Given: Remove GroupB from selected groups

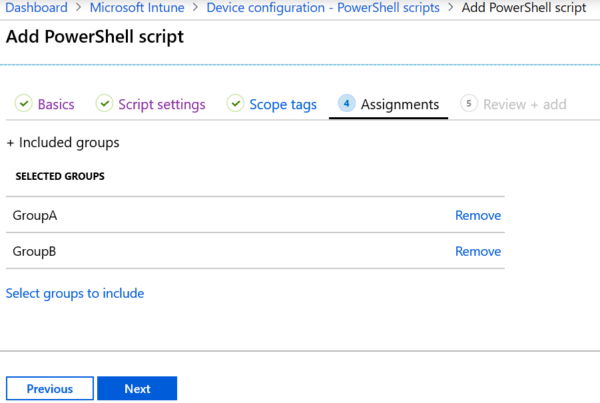Looking at the screenshot, I should tap(477, 251).
